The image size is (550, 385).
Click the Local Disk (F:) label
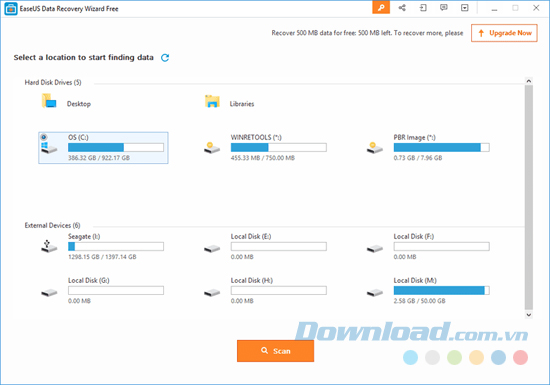(x=414, y=237)
